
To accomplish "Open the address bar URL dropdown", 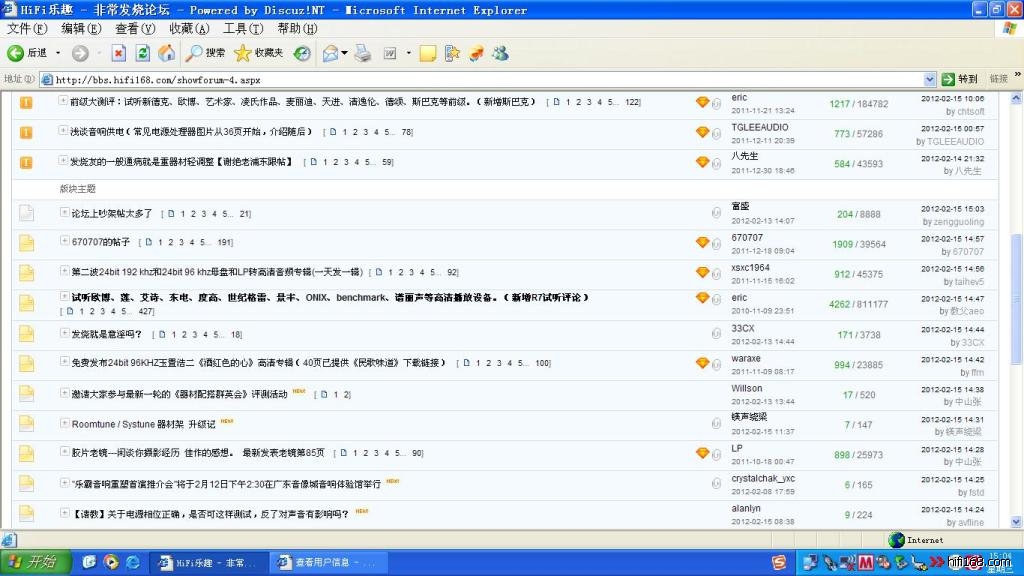I will pos(930,79).
